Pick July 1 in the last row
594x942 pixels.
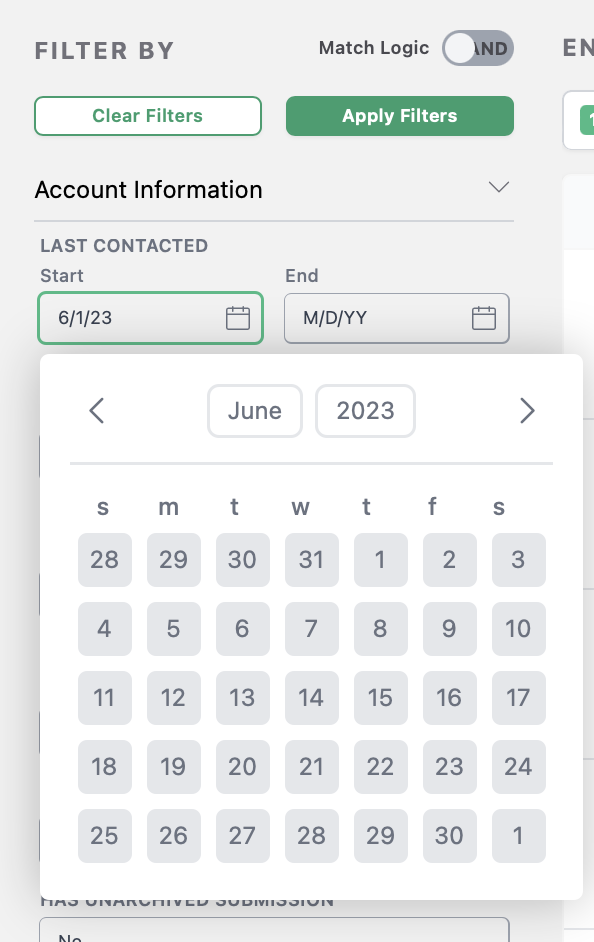518,836
